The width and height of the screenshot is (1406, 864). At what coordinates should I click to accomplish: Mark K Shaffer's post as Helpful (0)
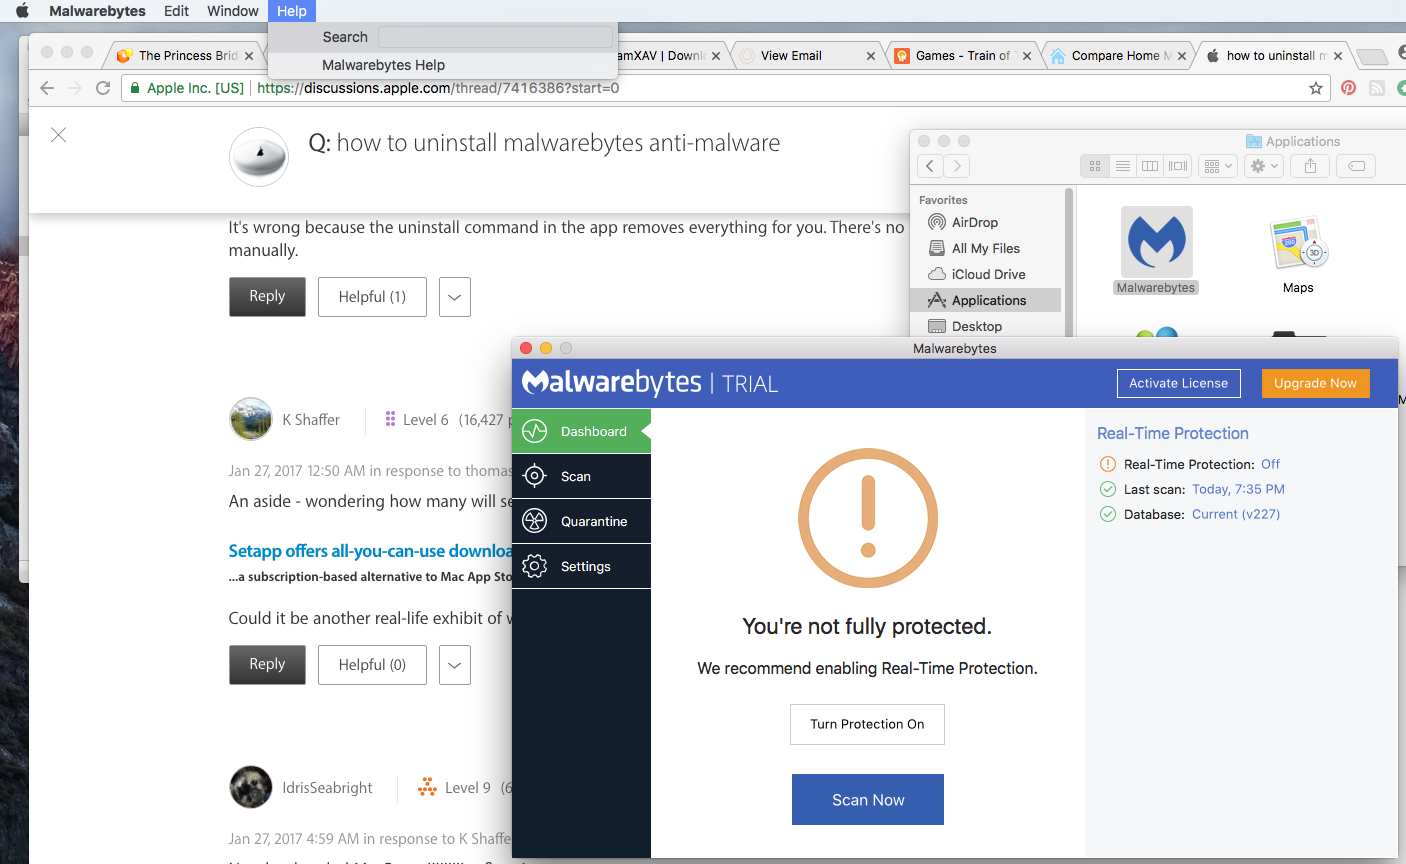tap(372, 665)
